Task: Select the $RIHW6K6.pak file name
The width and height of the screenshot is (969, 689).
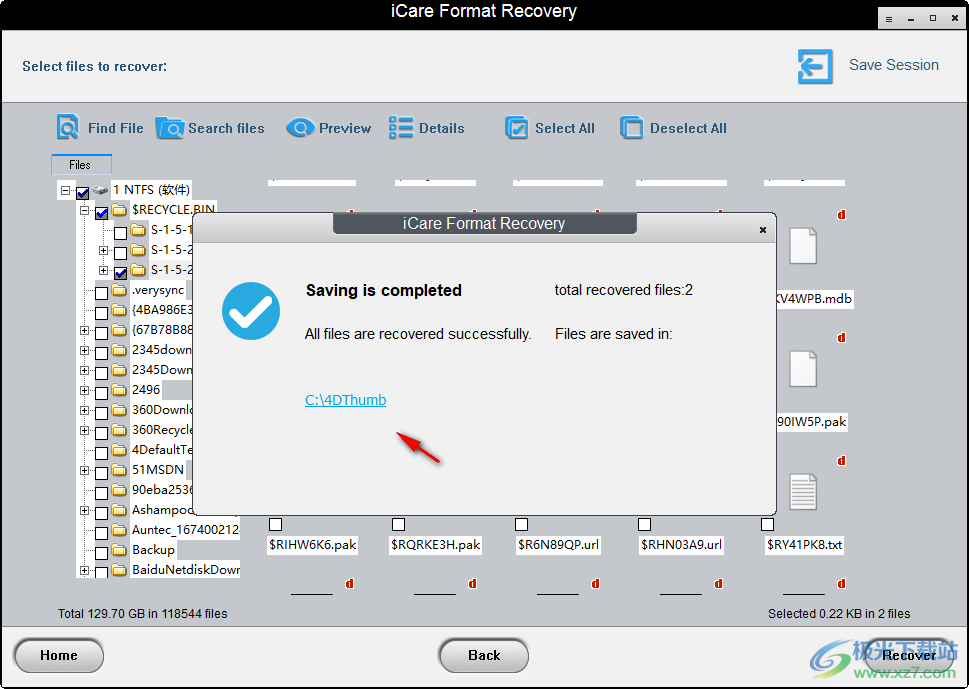Action: click(313, 544)
